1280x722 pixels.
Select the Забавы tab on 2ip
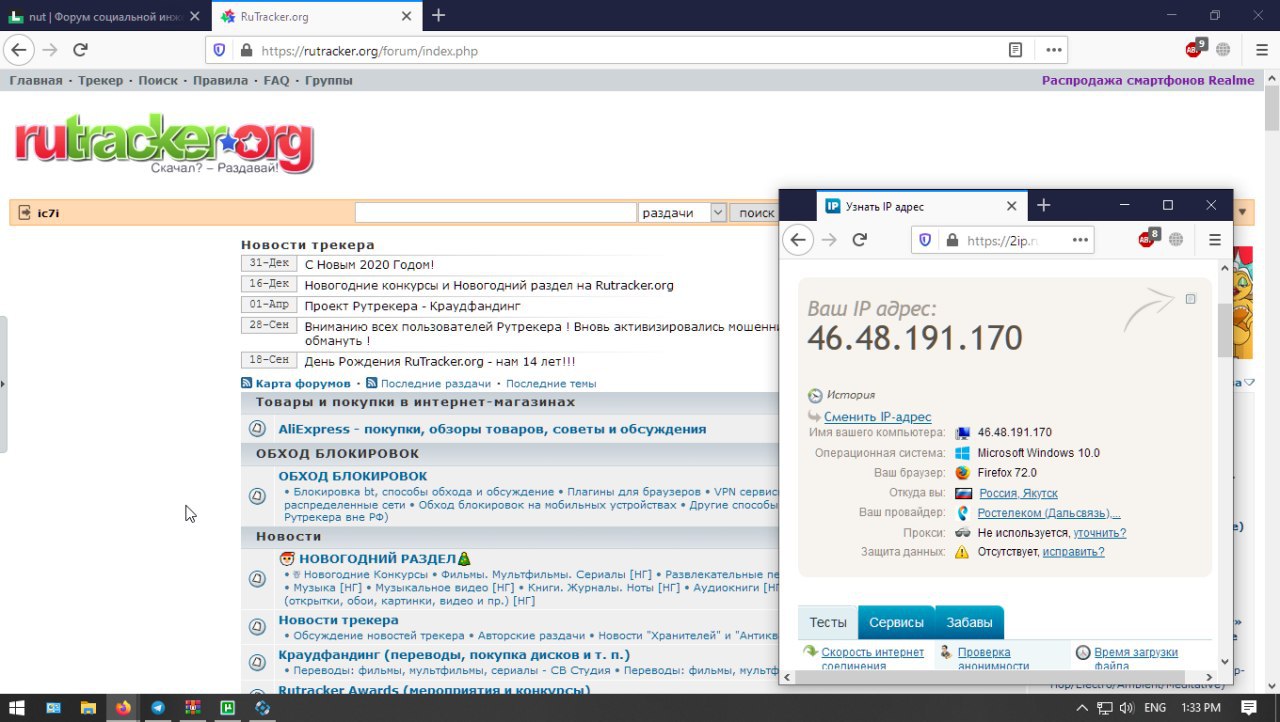969,622
